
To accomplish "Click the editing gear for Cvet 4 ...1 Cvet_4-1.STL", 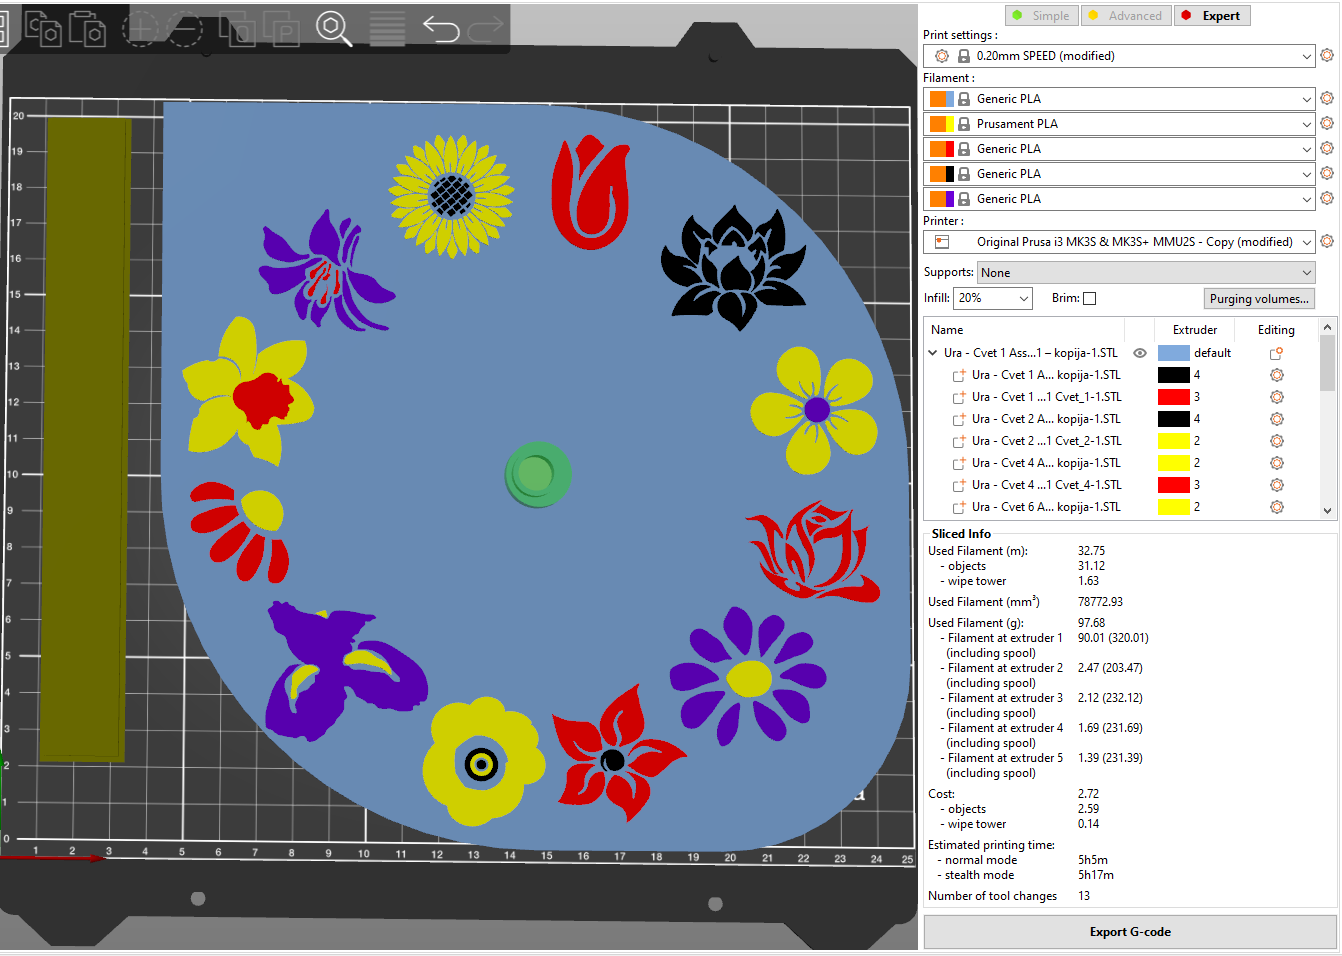I will tap(1277, 485).
